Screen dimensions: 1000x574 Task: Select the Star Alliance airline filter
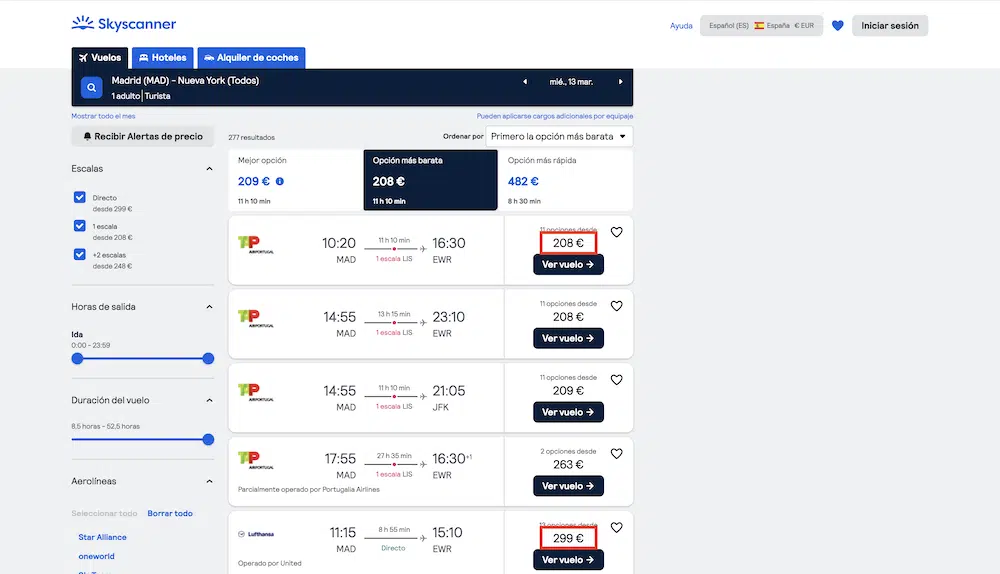[x=102, y=537]
